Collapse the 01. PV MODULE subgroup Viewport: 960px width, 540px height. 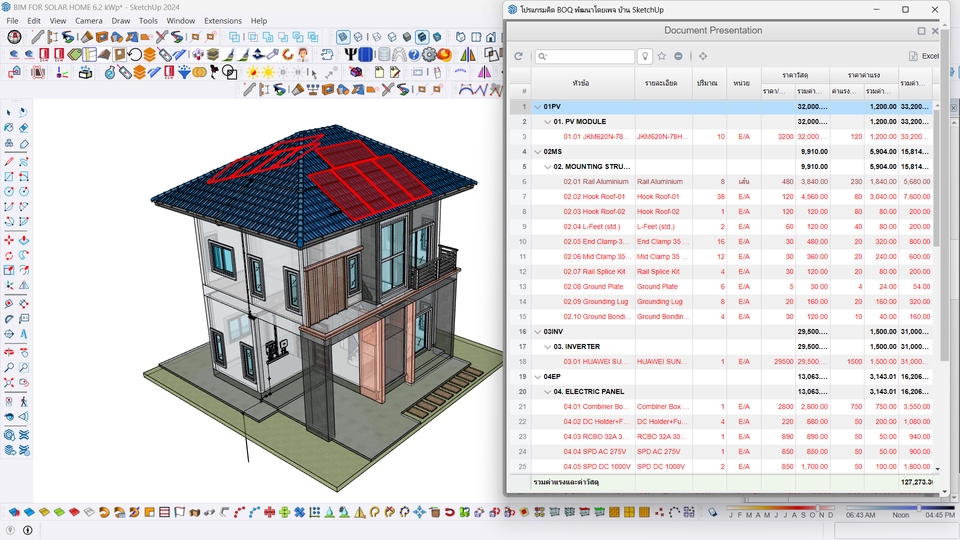point(548,122)
